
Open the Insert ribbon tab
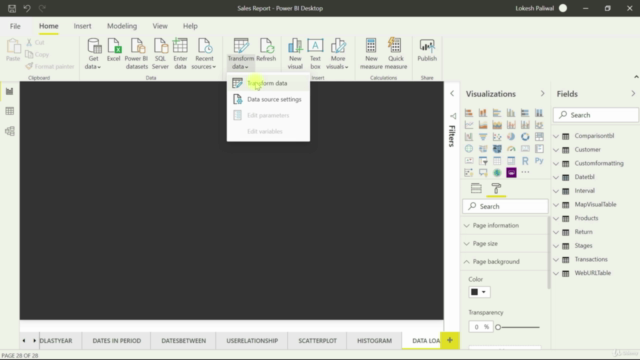pos(82,26)
